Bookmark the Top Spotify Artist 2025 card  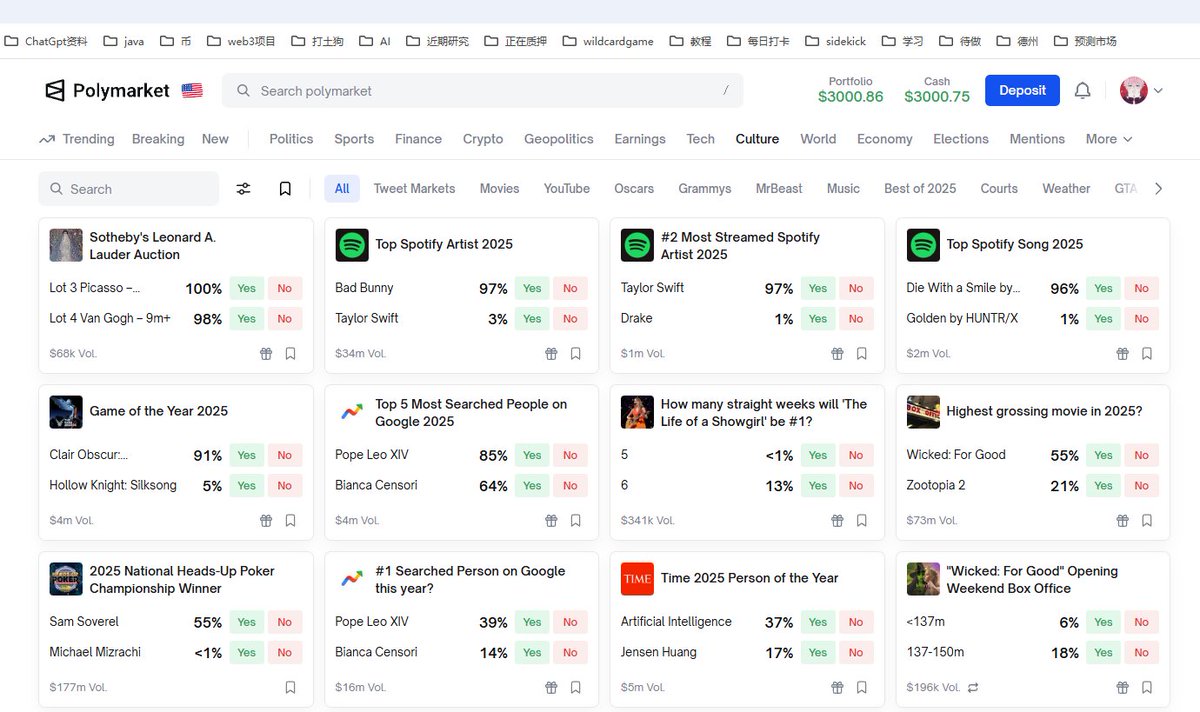[576, 354]
